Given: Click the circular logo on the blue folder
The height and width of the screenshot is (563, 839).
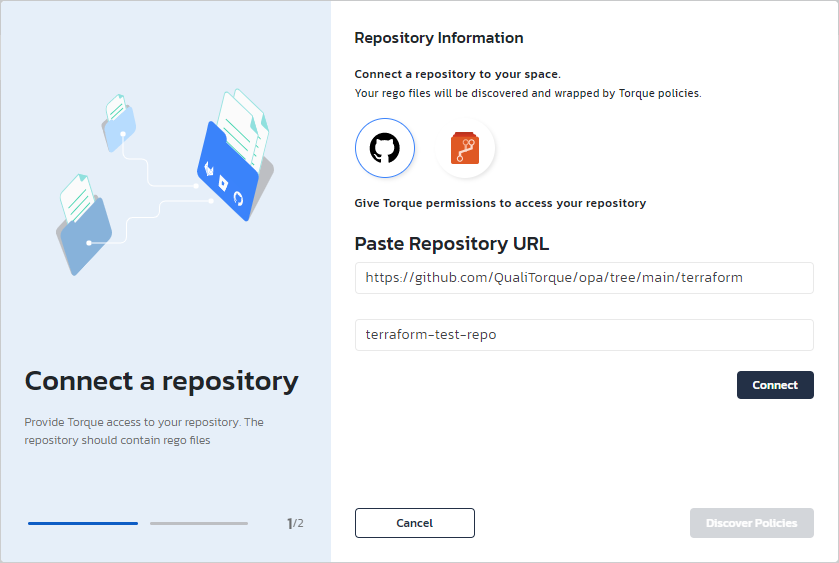Looking at the screenshot, I should (x=238, y=198).
